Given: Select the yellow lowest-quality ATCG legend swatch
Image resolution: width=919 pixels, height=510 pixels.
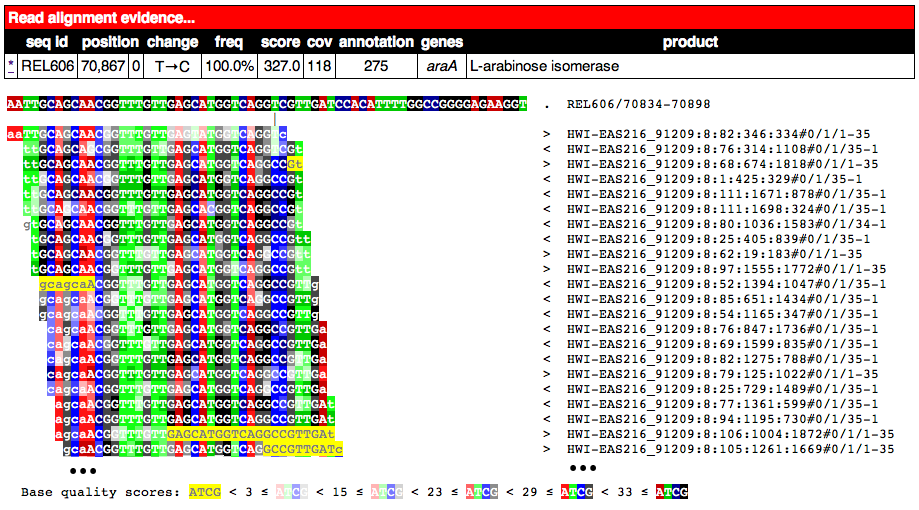Looking at the screenshot, I should [204, 492].
